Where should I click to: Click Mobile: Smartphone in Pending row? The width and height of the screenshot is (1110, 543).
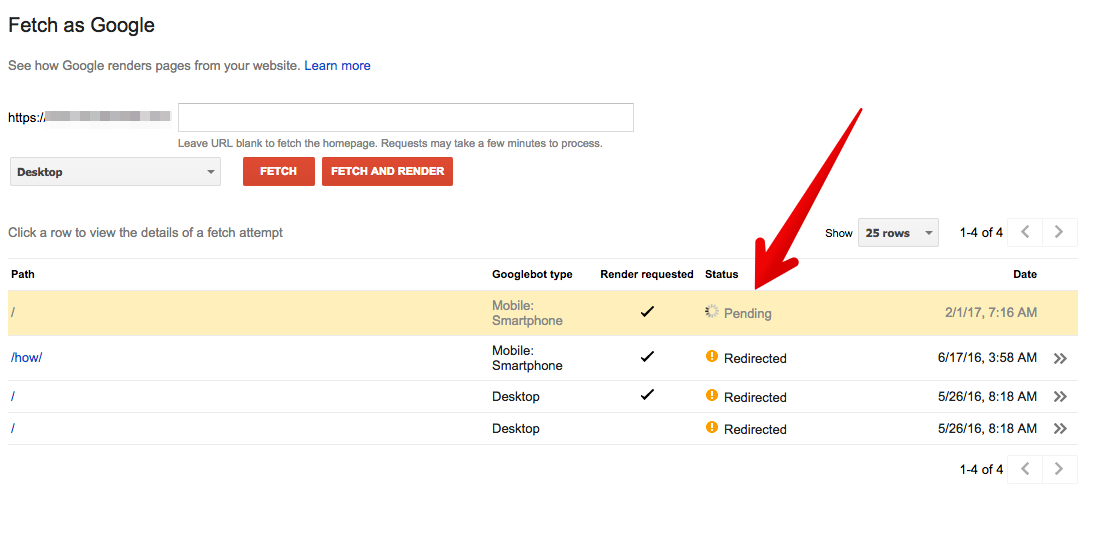[527, 313]
